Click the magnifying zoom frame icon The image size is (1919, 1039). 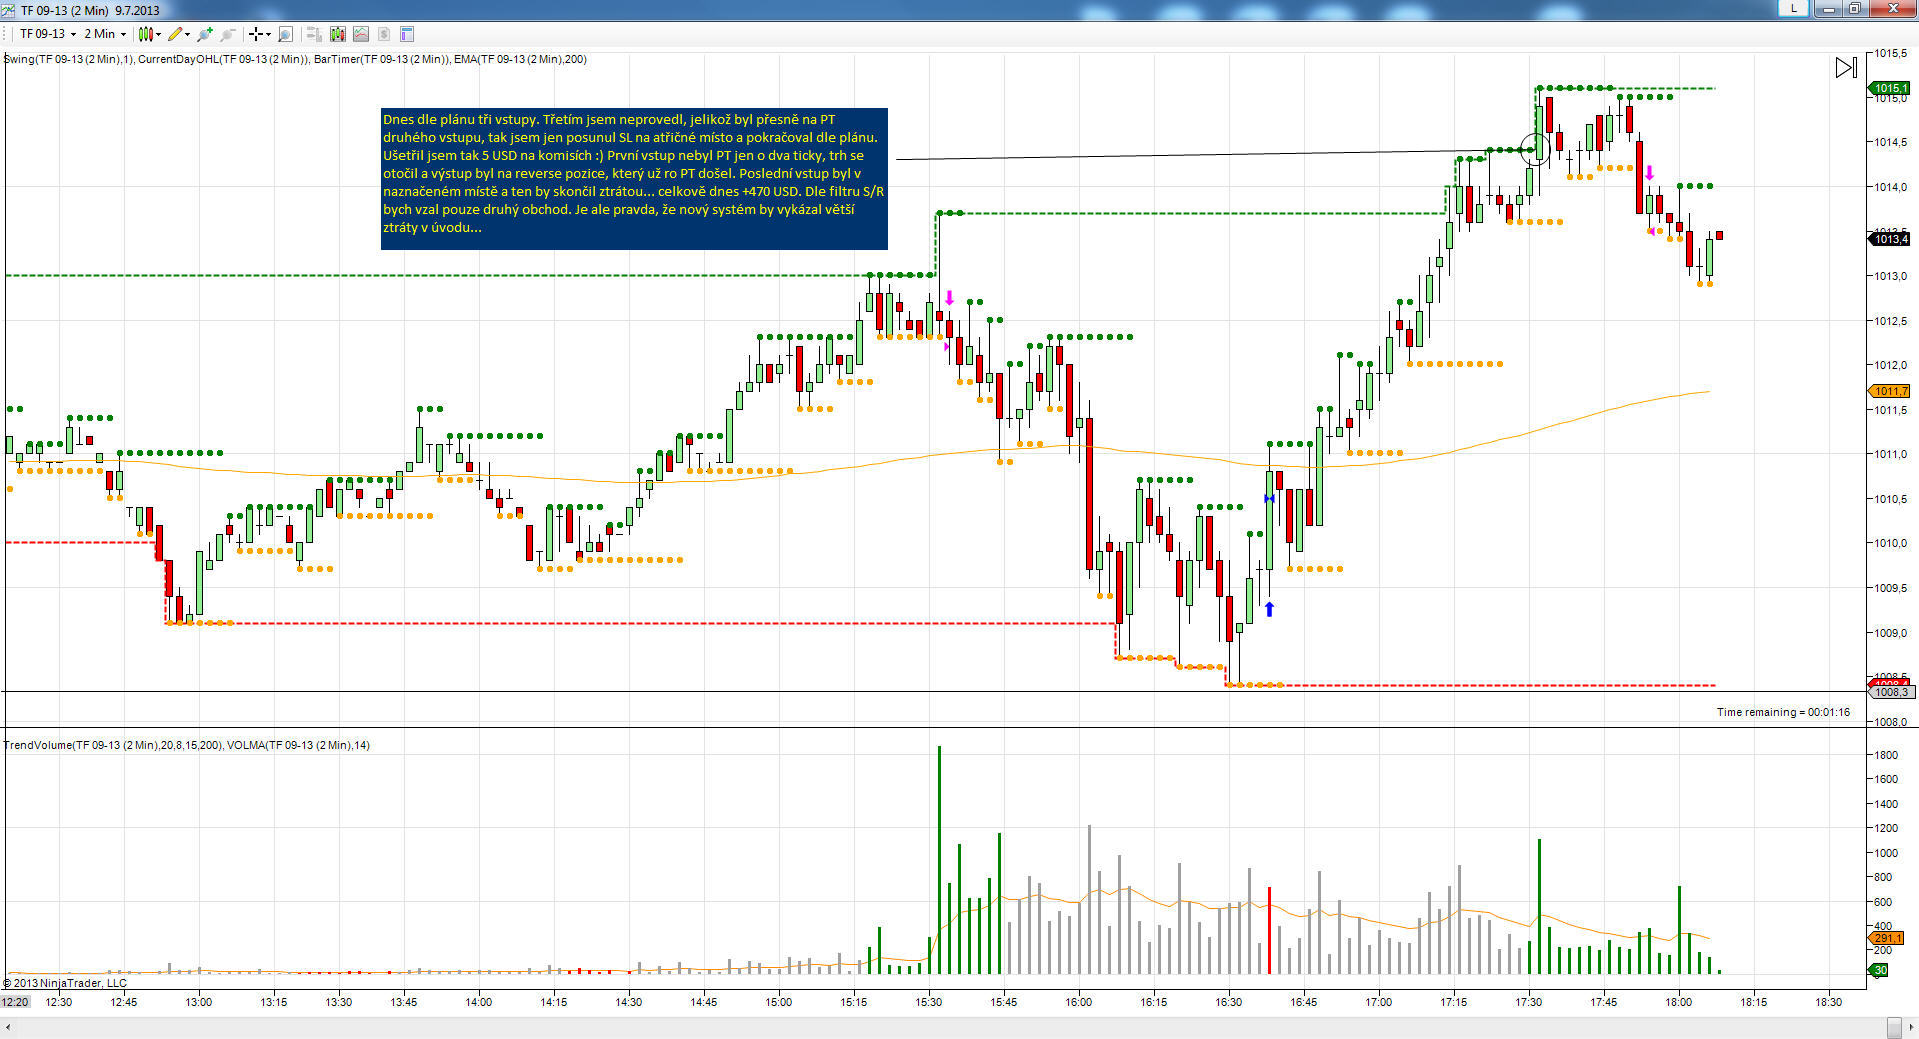coord(286,34)
